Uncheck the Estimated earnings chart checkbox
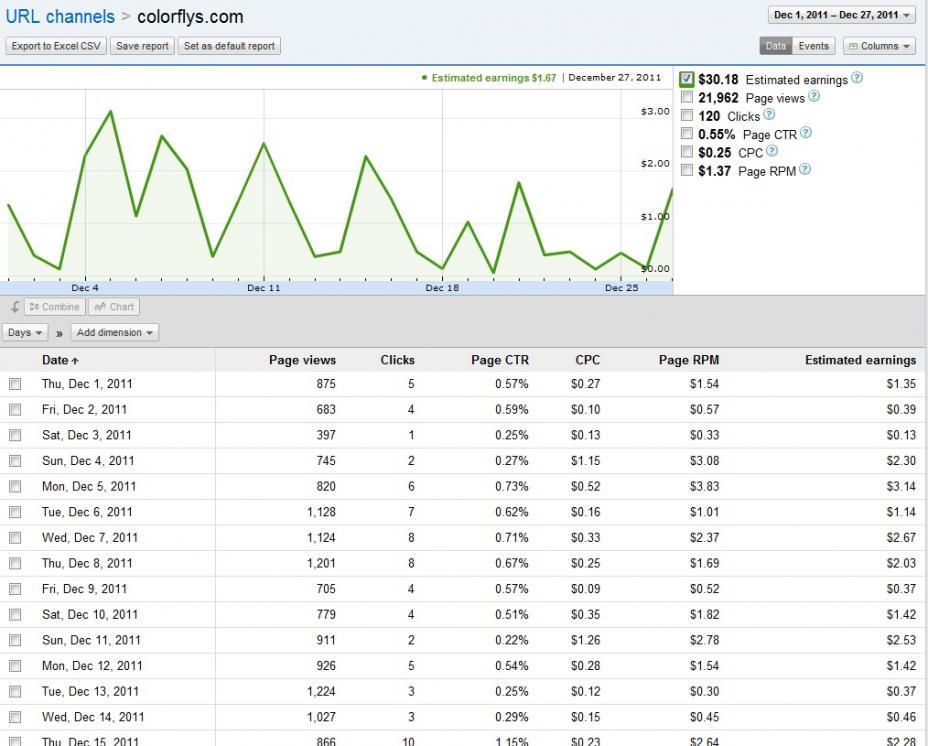This screenshot has height=746, width=928. 687,79
